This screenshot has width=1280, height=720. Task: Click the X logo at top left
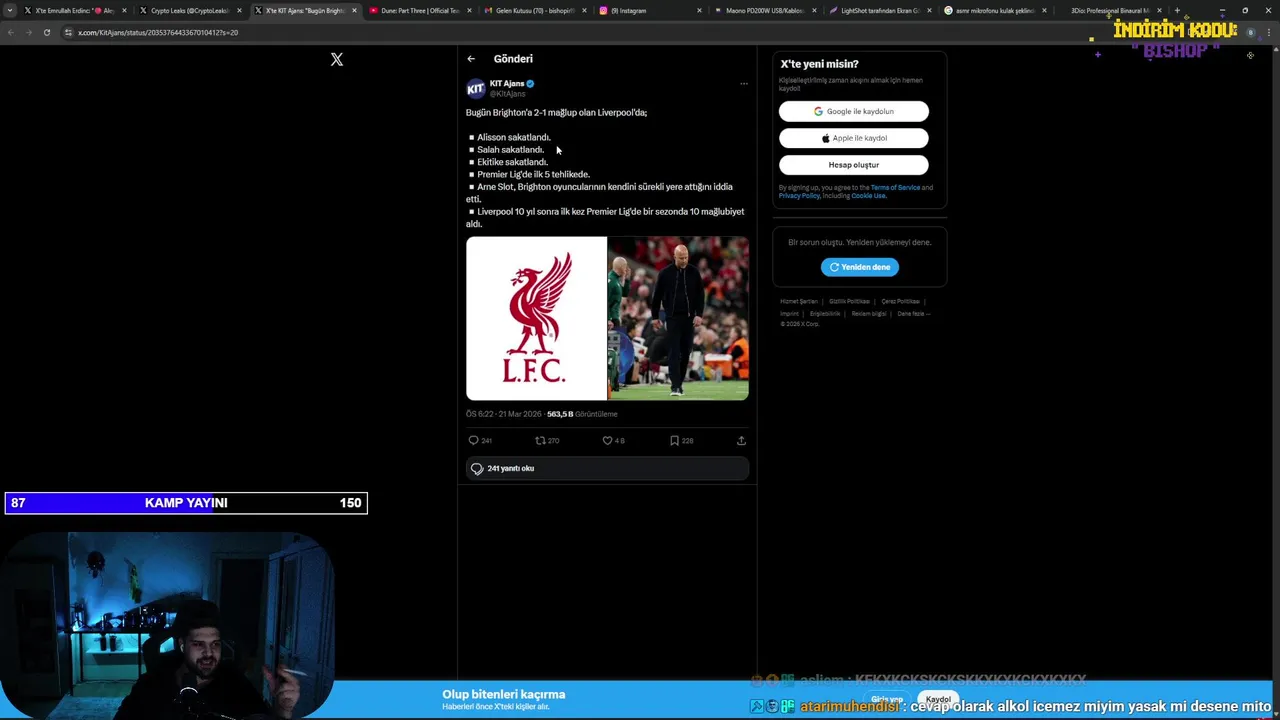pyautogui.click(x=337, y=59)
